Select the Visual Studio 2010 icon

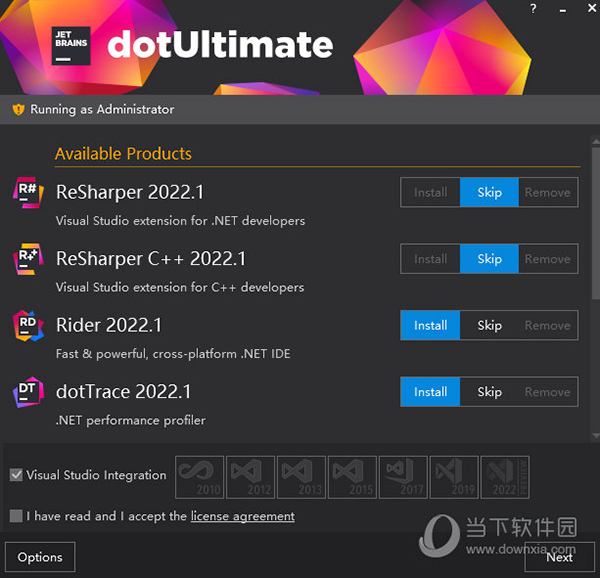[x=199, y=476]
